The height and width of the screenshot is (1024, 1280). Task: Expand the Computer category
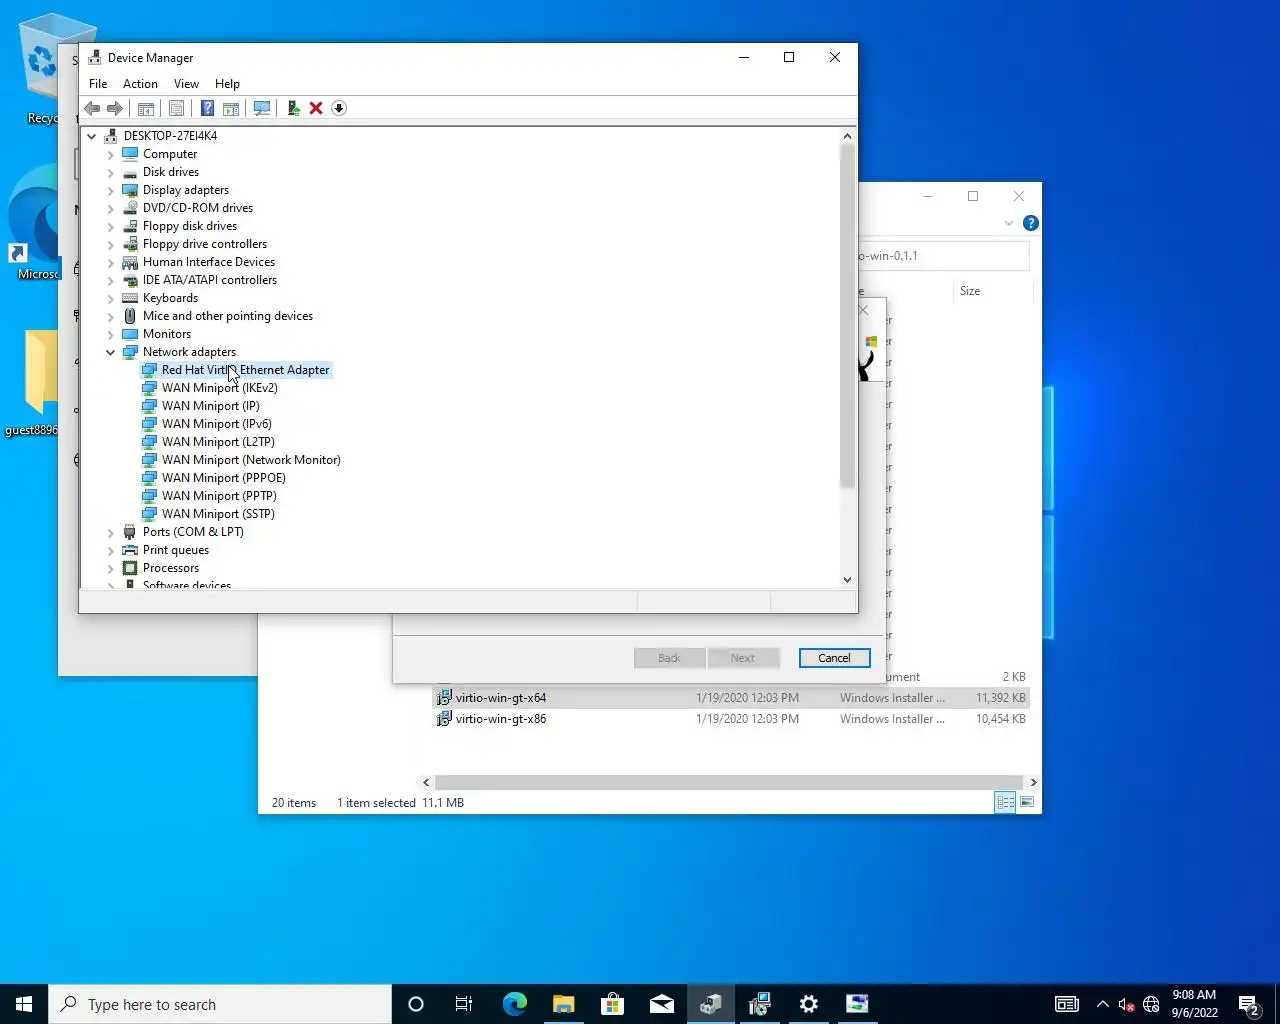(111, 154)
